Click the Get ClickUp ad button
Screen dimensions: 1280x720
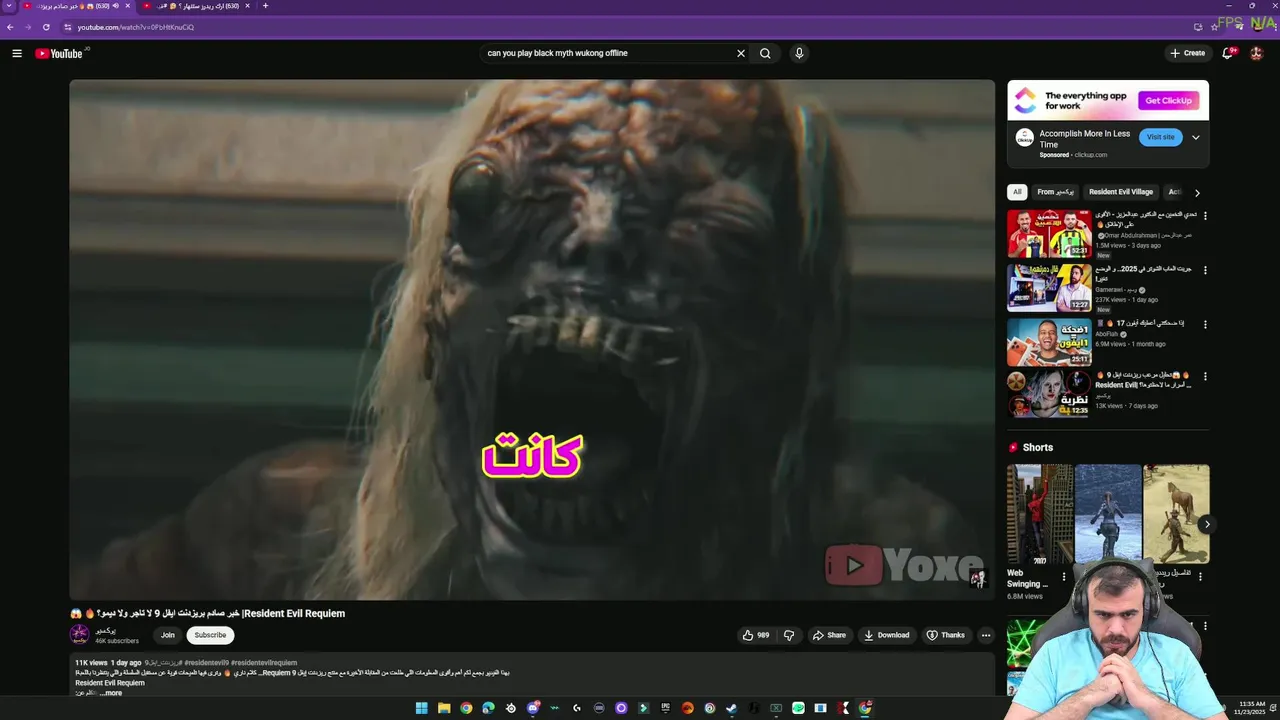point(1168,101)
